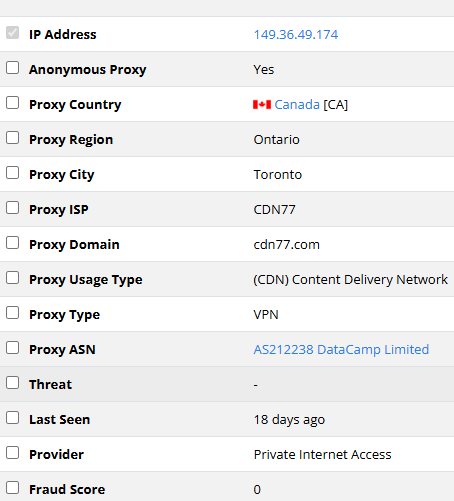The height and width of the screenshot is (501, 454).
Task: Check the Proxy Domain checkbox
Action: (x=13, y=243)
